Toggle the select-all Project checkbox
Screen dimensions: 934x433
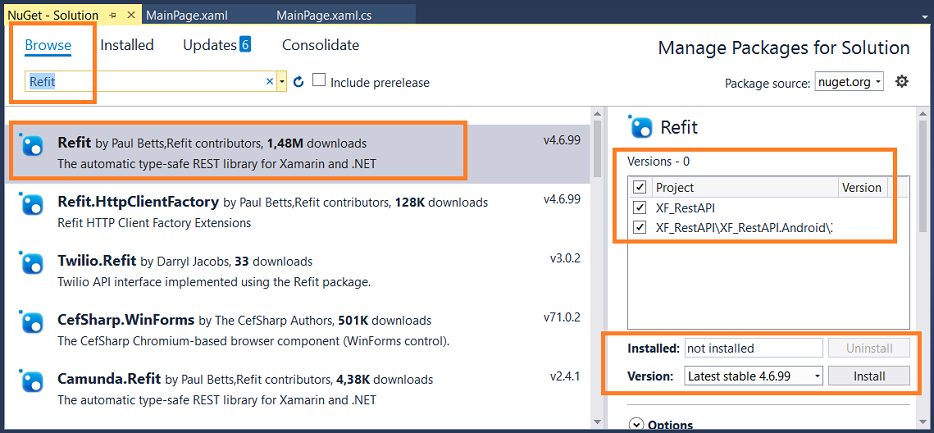(x=640, y=188)
